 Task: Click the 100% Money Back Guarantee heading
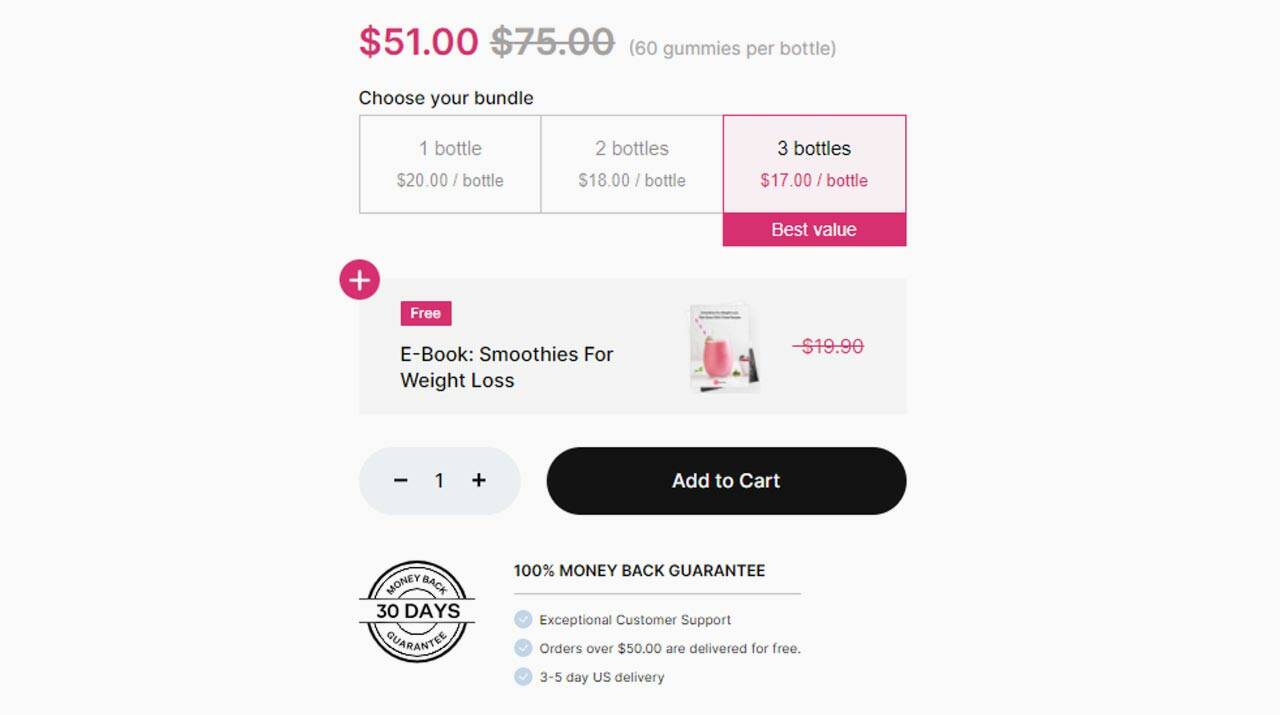pos(639,571)
